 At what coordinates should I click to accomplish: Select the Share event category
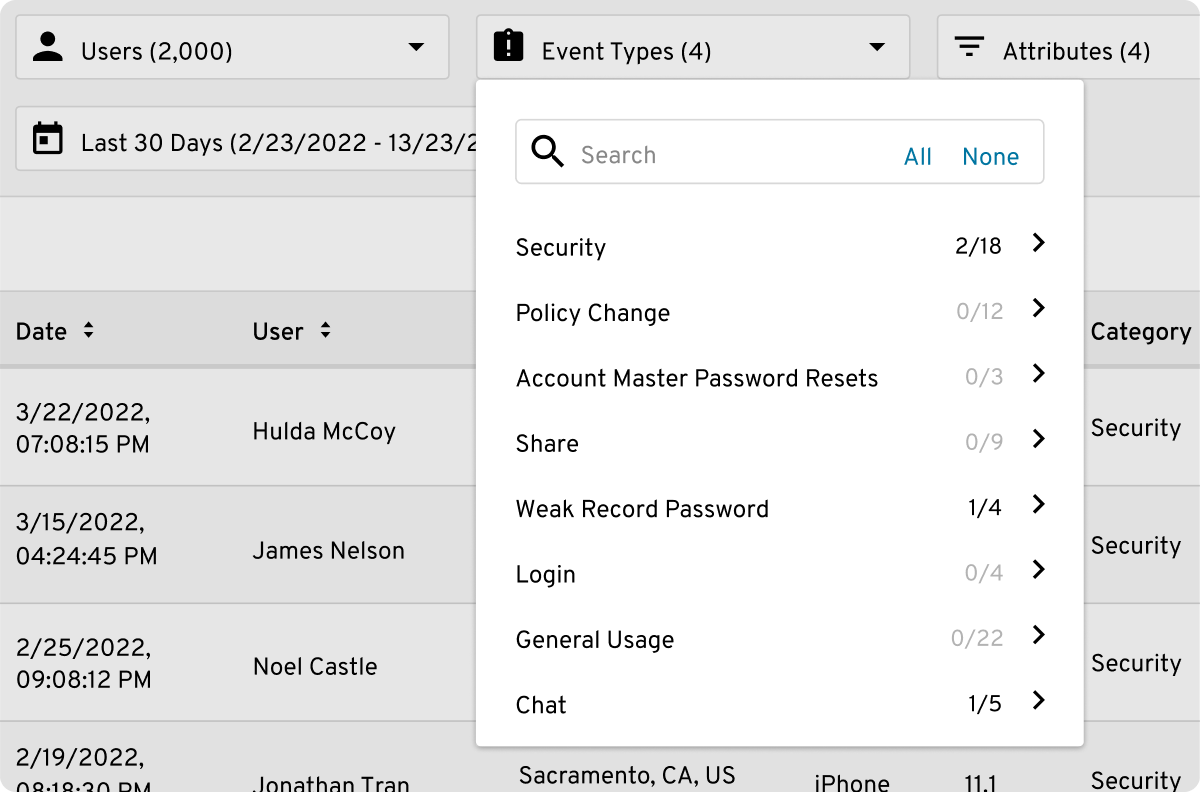pos(547,443)
